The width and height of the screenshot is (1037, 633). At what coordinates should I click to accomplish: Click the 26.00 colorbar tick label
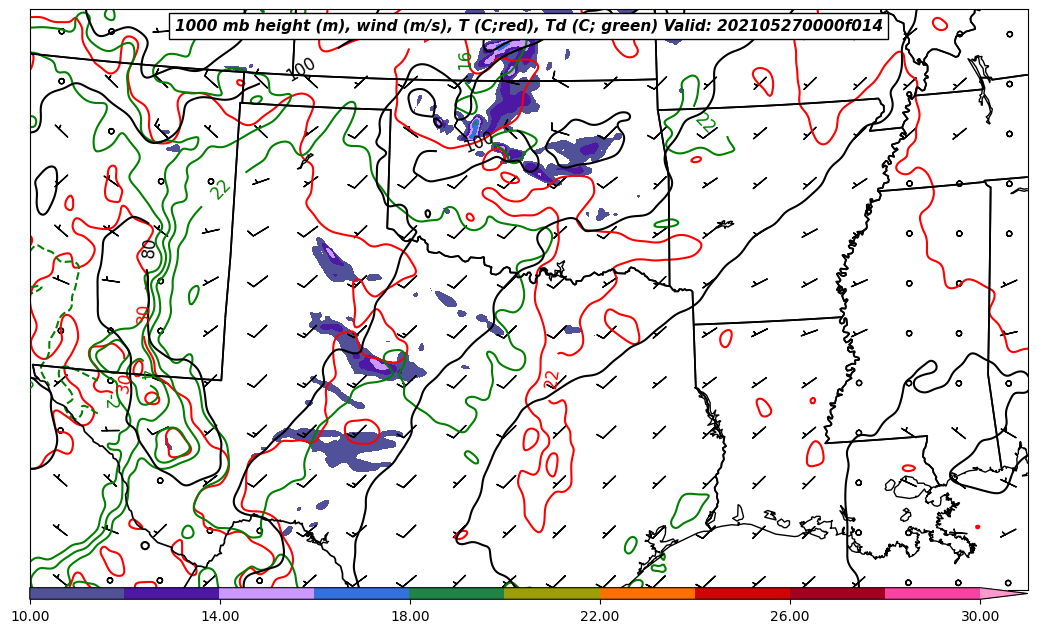tap(790, 616)
